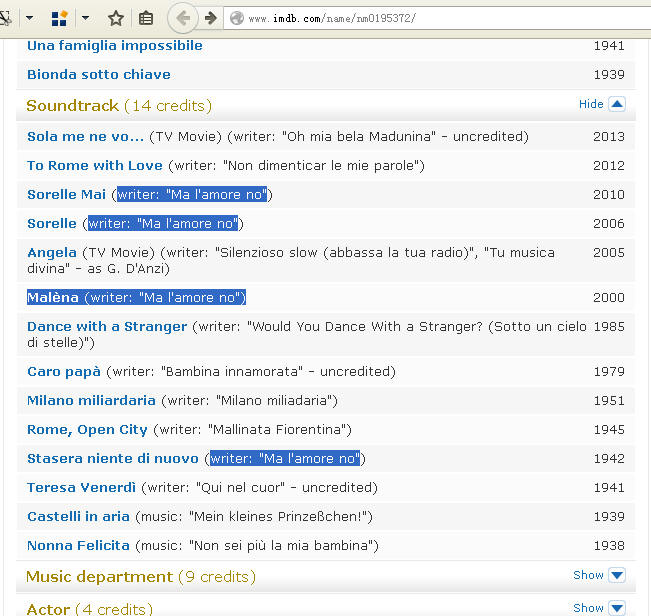Open Teresa Venerdì title link
The width and height of the screenshot is (651, 616).
click(81, 487)
